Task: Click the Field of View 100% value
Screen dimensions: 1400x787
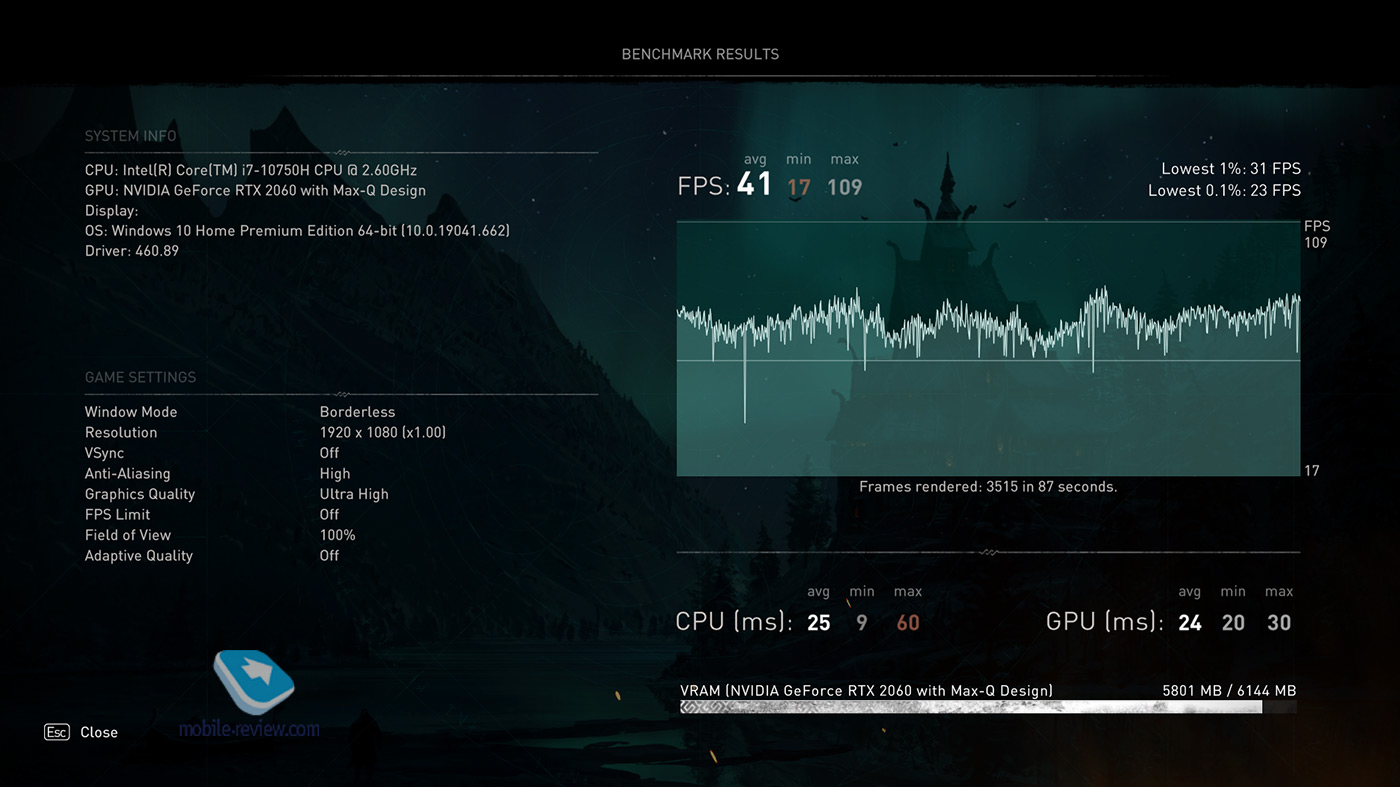Action: [x=337, y=535]
